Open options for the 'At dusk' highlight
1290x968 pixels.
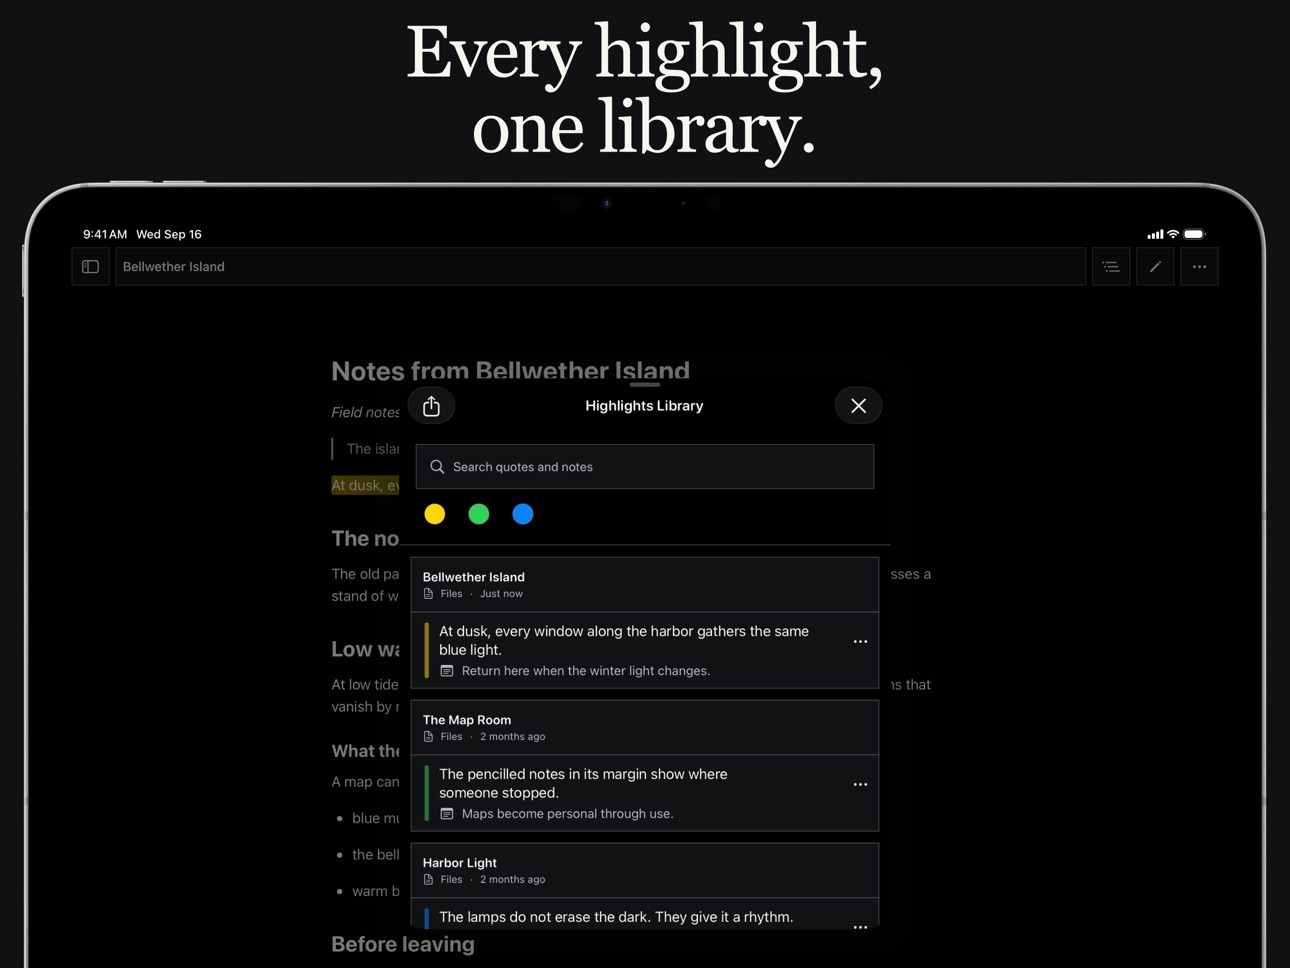point(860,642)
